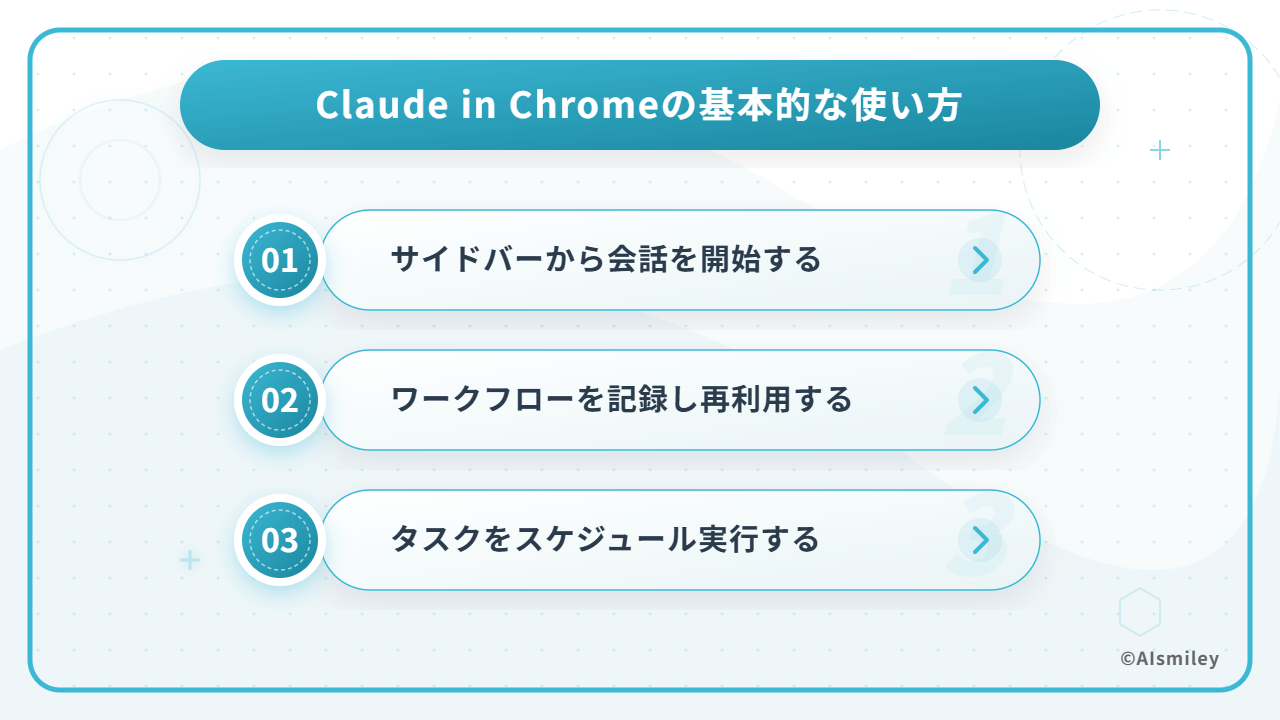Click the ©AIsmiley watermark text
Viewport: 1280px width, 720px height.
(1169, 658)
